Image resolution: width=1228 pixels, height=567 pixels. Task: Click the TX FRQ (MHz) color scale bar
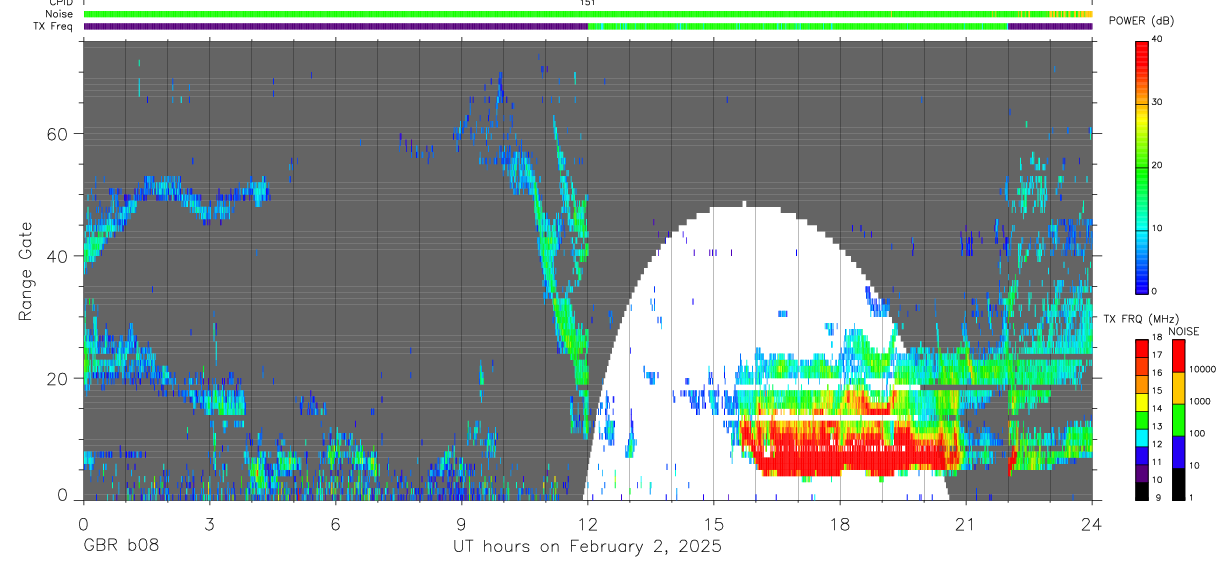tap(1142, 419)
